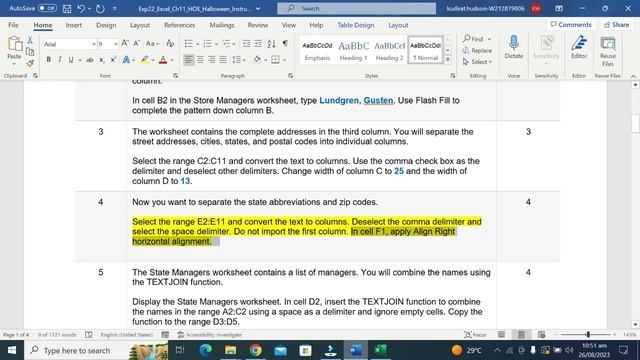The width and height of the screenshot is (640, 360).
Task: Click Find in Editing group
Action: 477,39
